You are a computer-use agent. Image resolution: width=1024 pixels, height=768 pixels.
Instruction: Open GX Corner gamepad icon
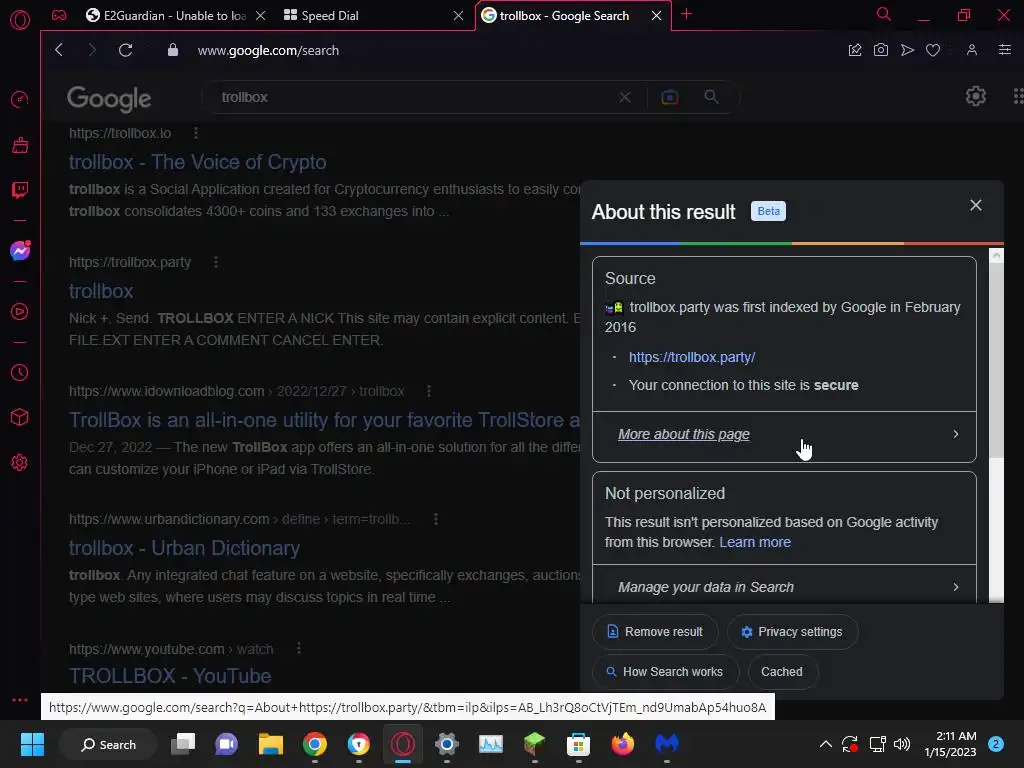59,16
